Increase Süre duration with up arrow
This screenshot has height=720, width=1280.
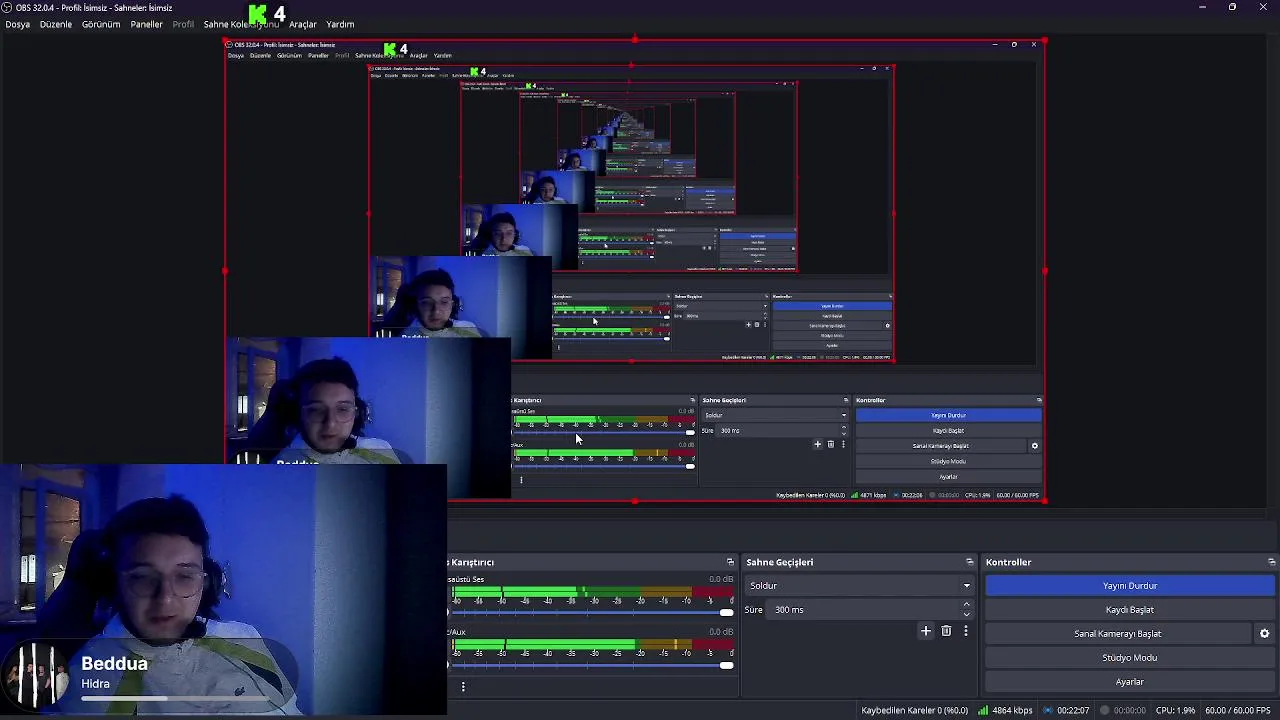[x=966, y=605]
